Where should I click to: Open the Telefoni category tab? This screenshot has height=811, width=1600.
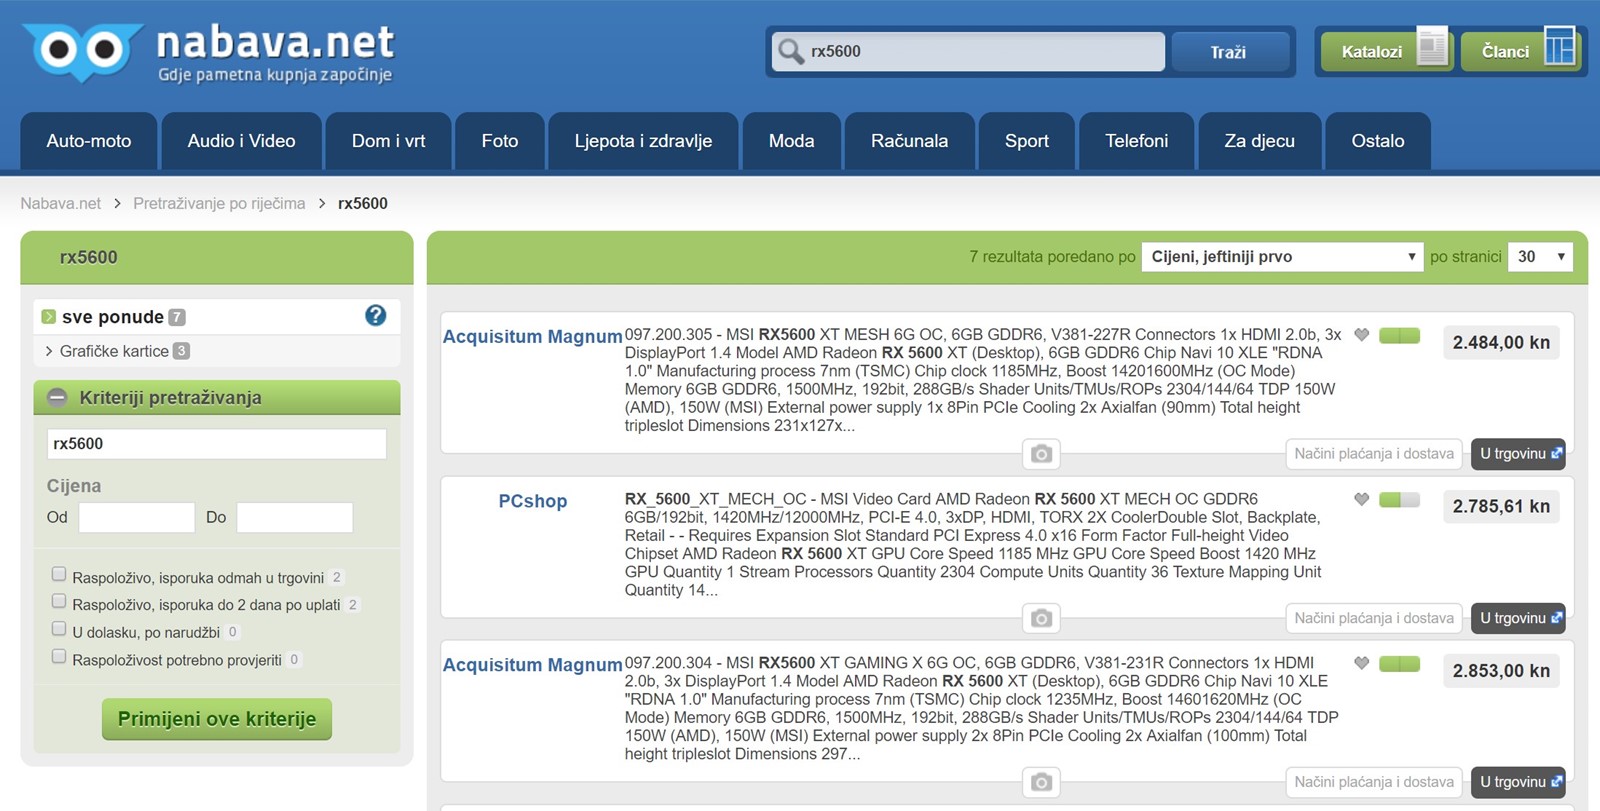click(x=1136, y=142)
